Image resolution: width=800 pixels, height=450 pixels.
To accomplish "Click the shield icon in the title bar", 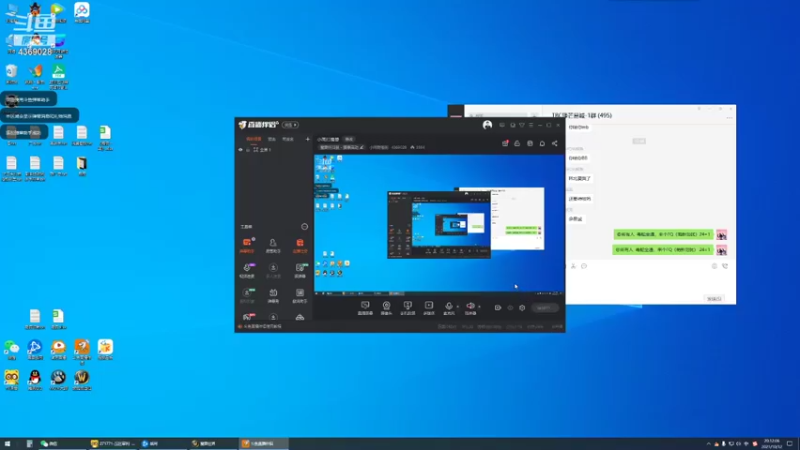I will click(521, 125).
